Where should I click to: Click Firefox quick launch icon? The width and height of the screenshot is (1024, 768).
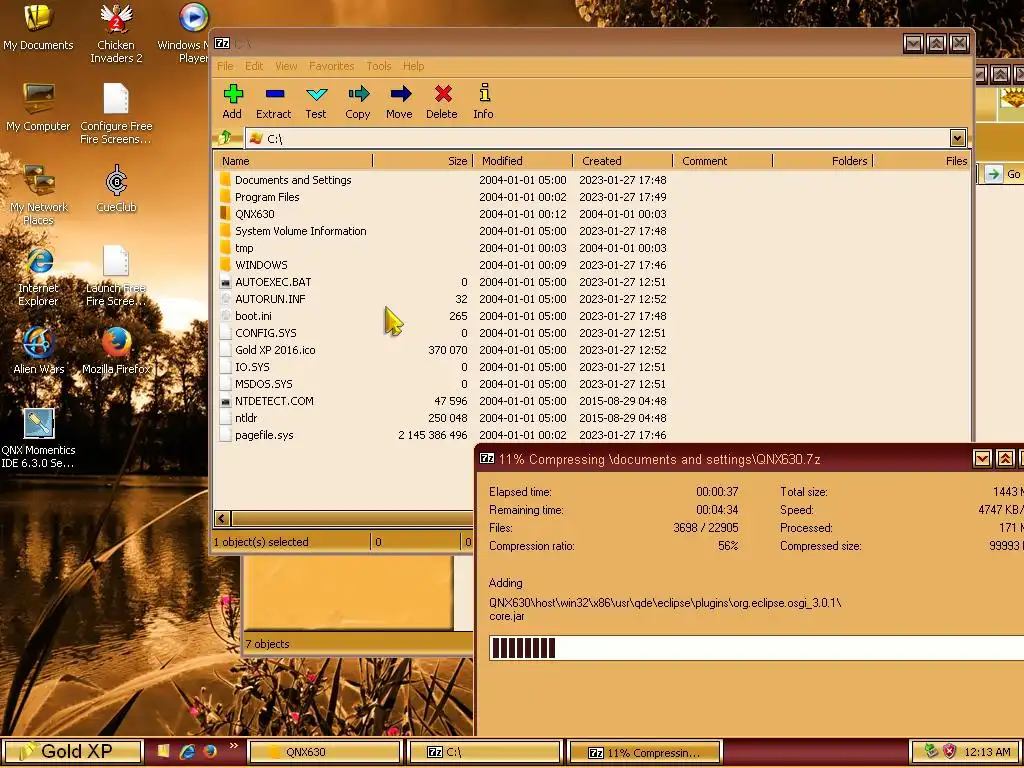[210, 752]
